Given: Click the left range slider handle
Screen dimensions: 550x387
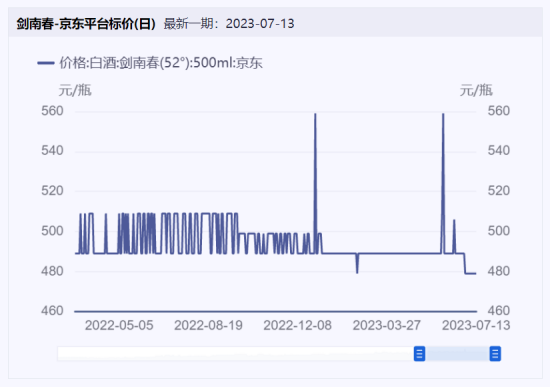Looking at the screenshot, I should pyautogui.click(x=419, y=354).
